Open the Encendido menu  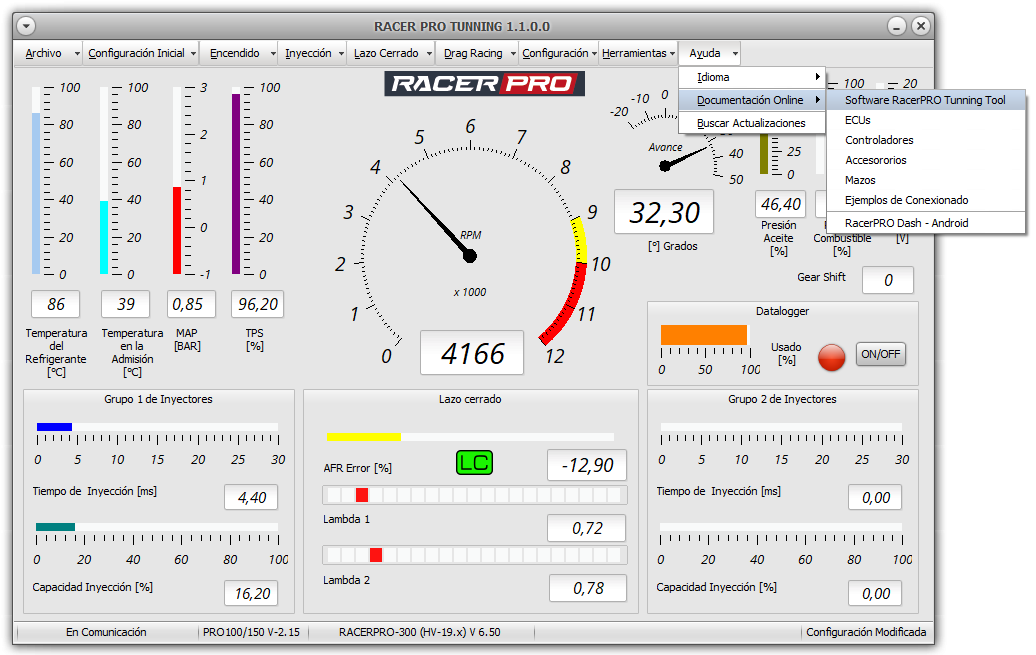pos(235,54)
